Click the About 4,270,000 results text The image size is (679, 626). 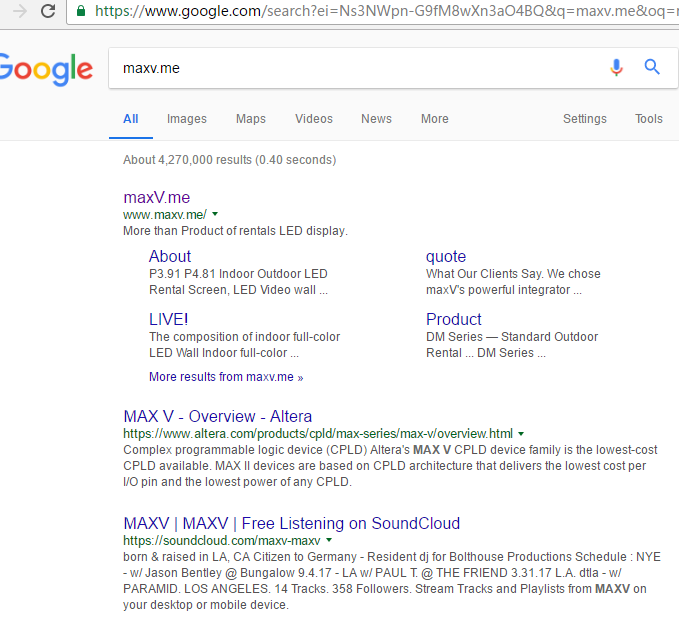(230, 160)
